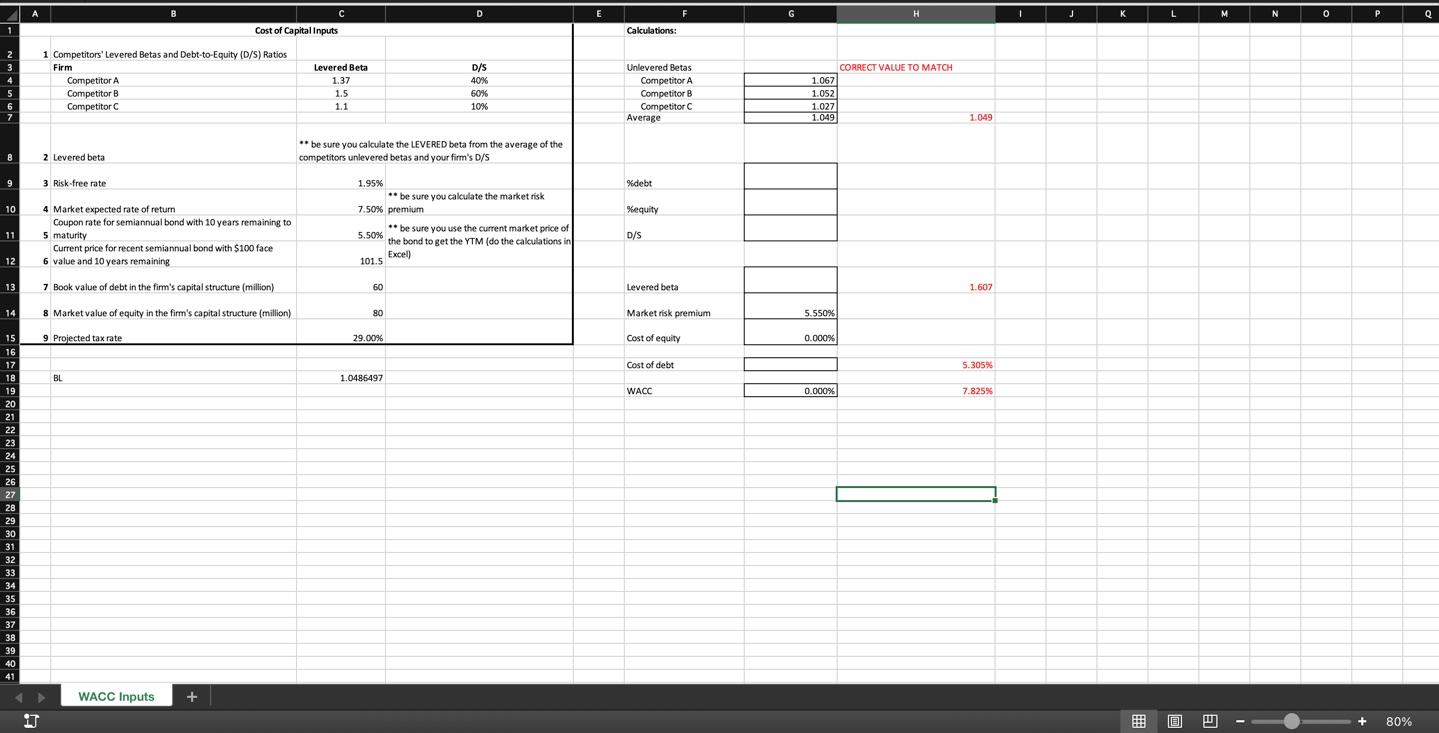This screenshot has width=1439, height=733.
Task: Select the unlevered beta value 1.027
Action: pos(790,106)
